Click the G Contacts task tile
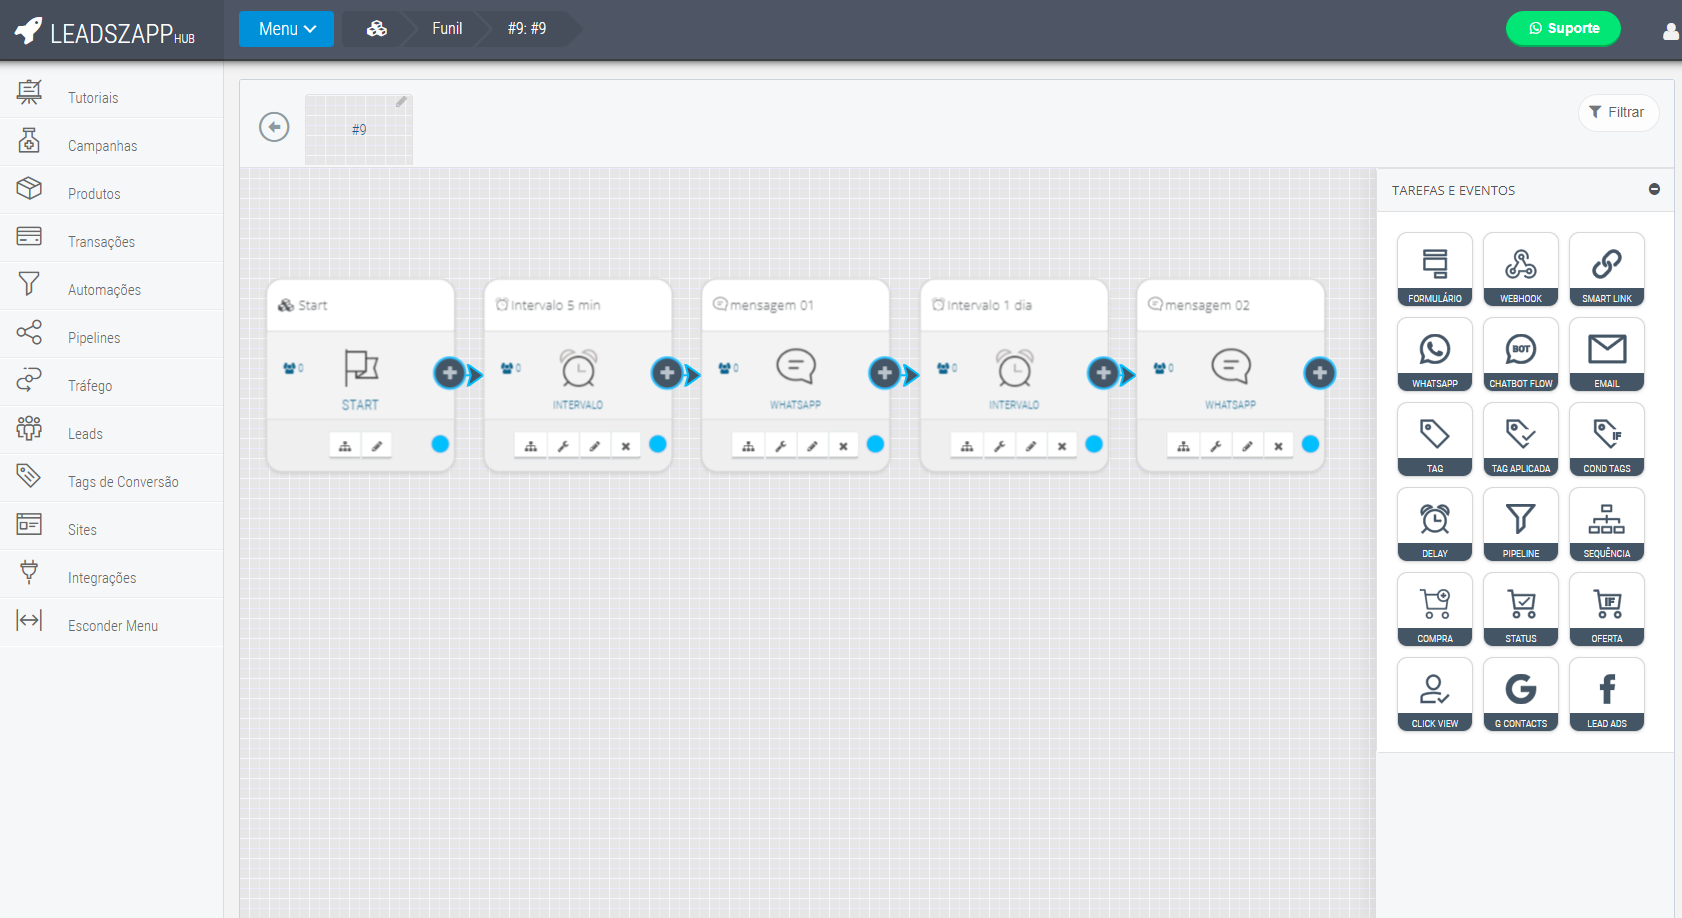This screenshot has width=1682, height=918. 1520,694
